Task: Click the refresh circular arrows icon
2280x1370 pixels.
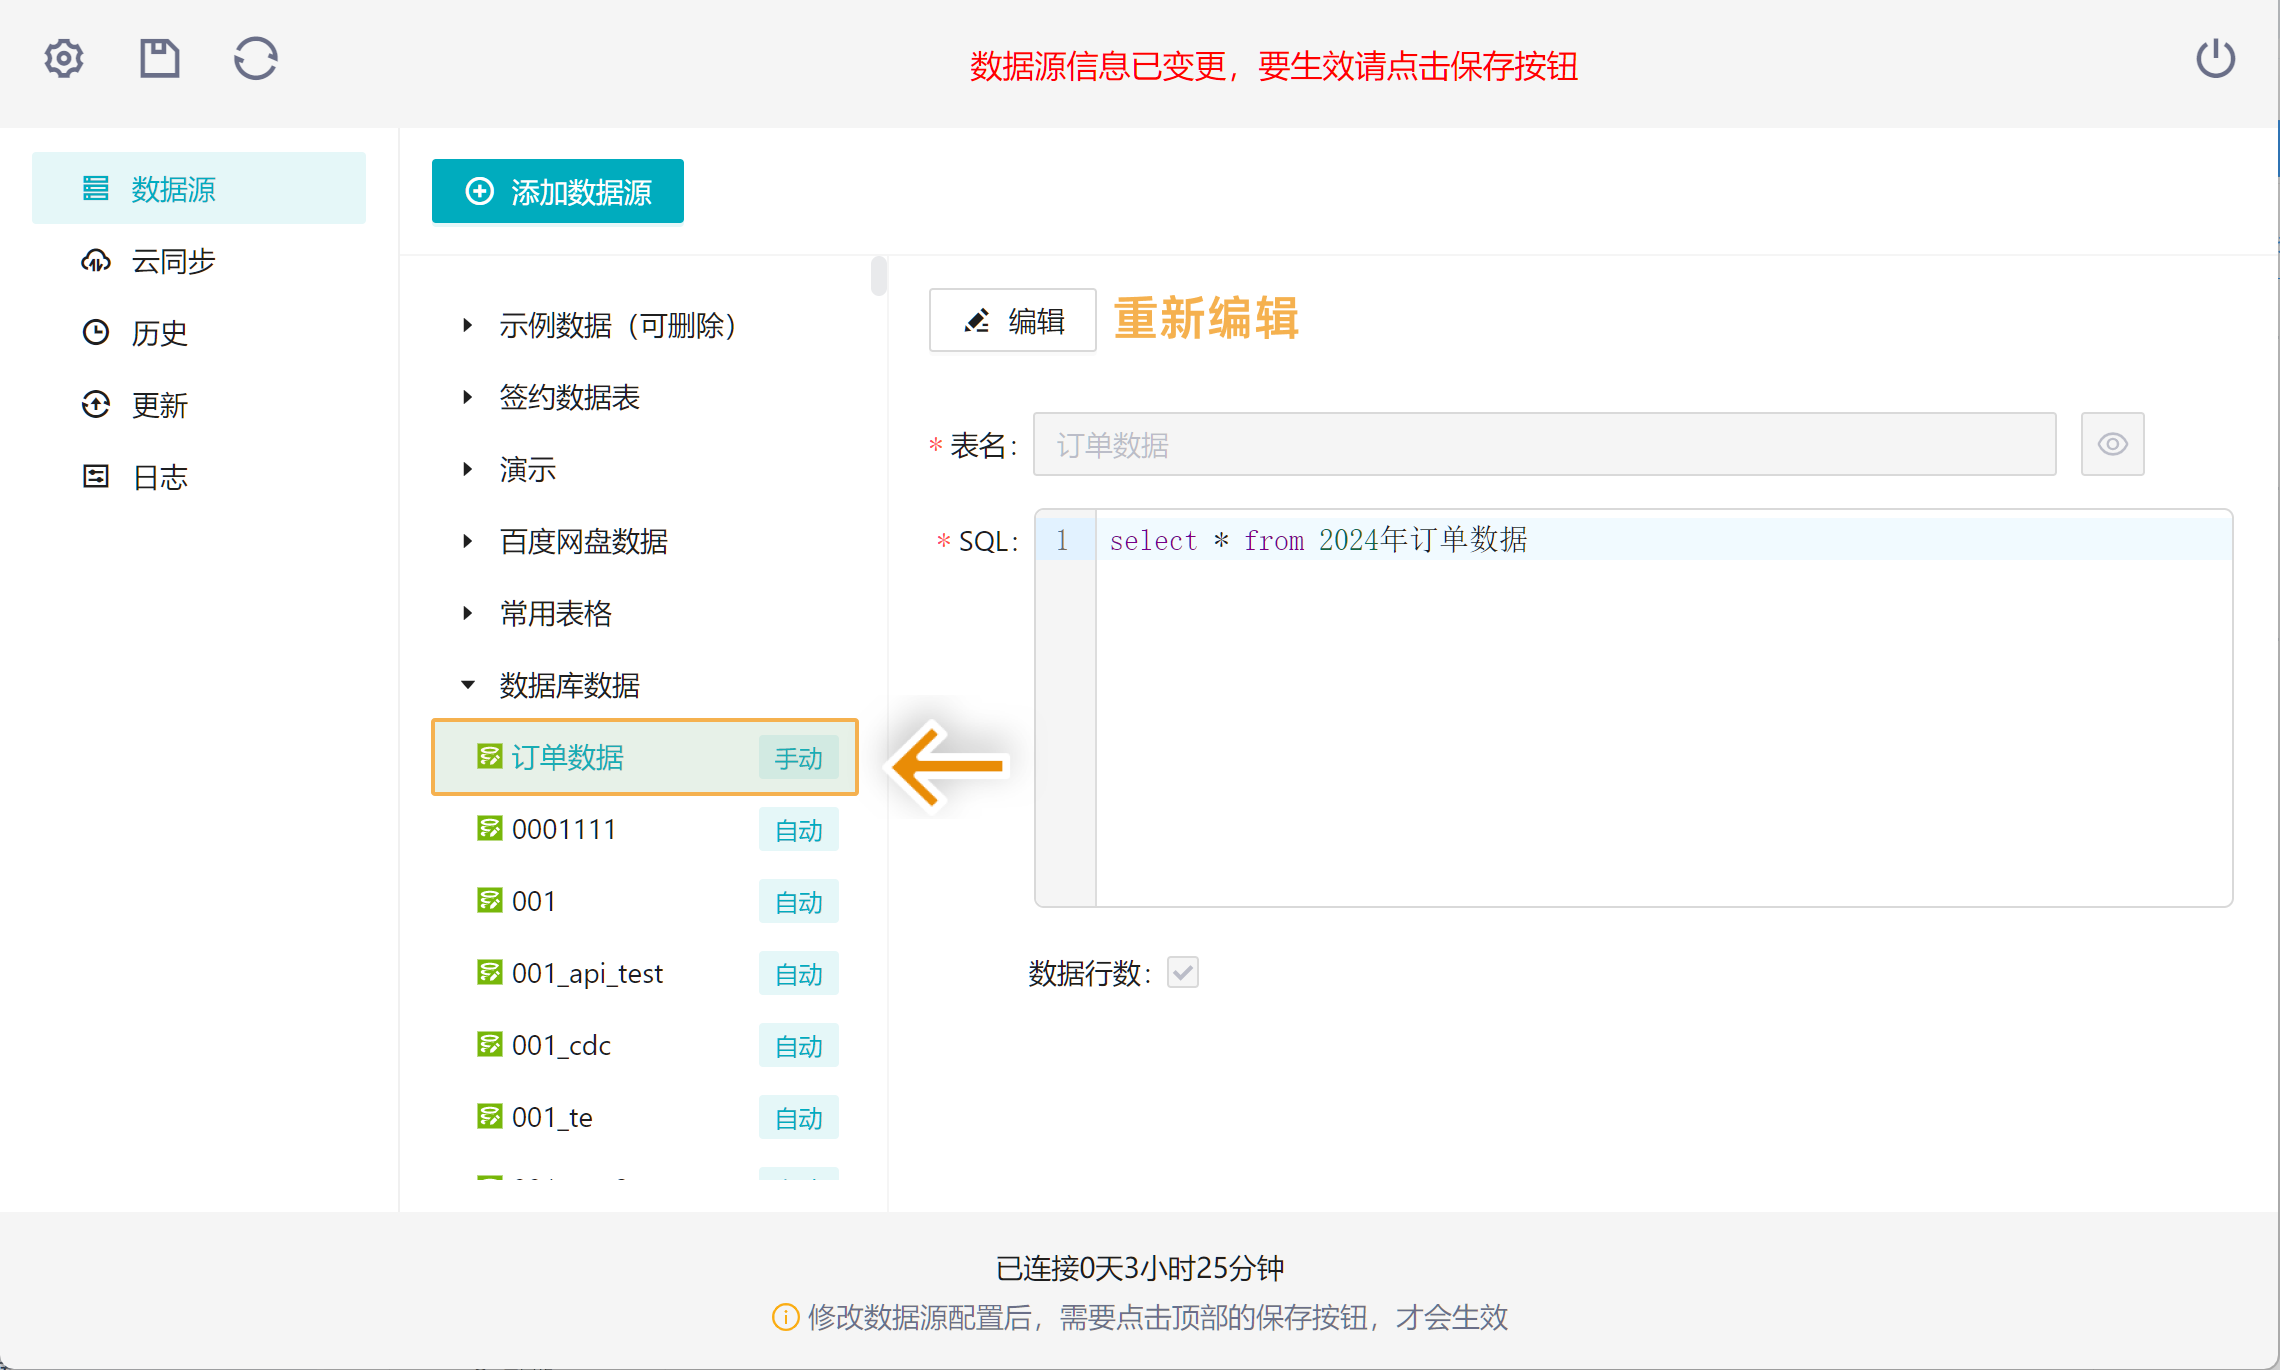Action: (256, 59)
